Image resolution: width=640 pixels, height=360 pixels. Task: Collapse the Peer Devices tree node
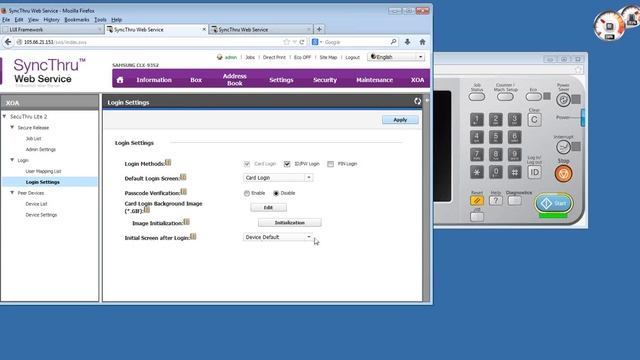tap(12, 193)
